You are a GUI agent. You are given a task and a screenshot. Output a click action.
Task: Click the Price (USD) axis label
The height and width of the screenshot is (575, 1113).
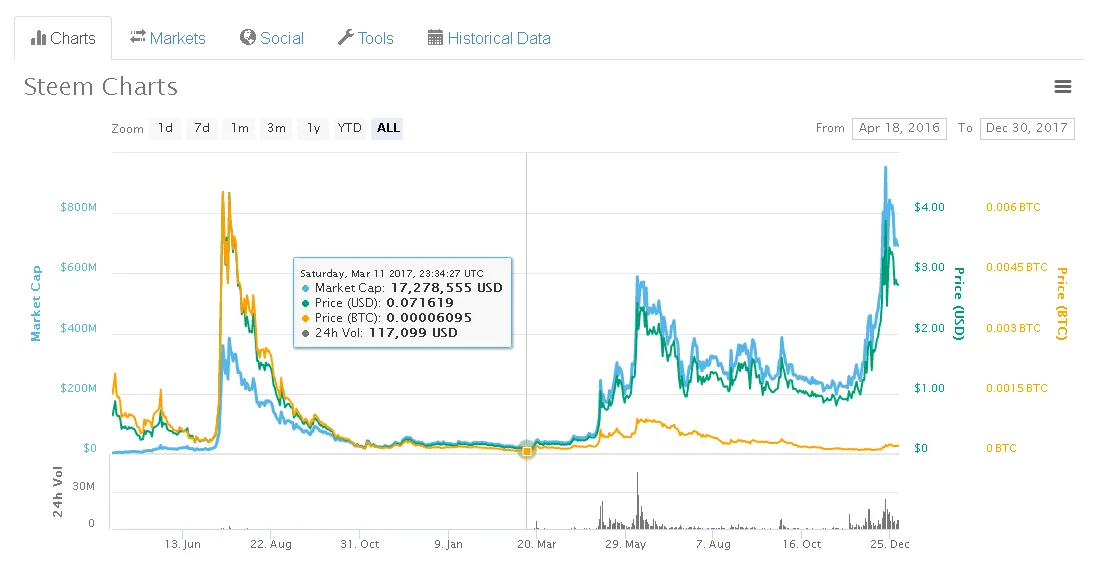coord(958,304)
